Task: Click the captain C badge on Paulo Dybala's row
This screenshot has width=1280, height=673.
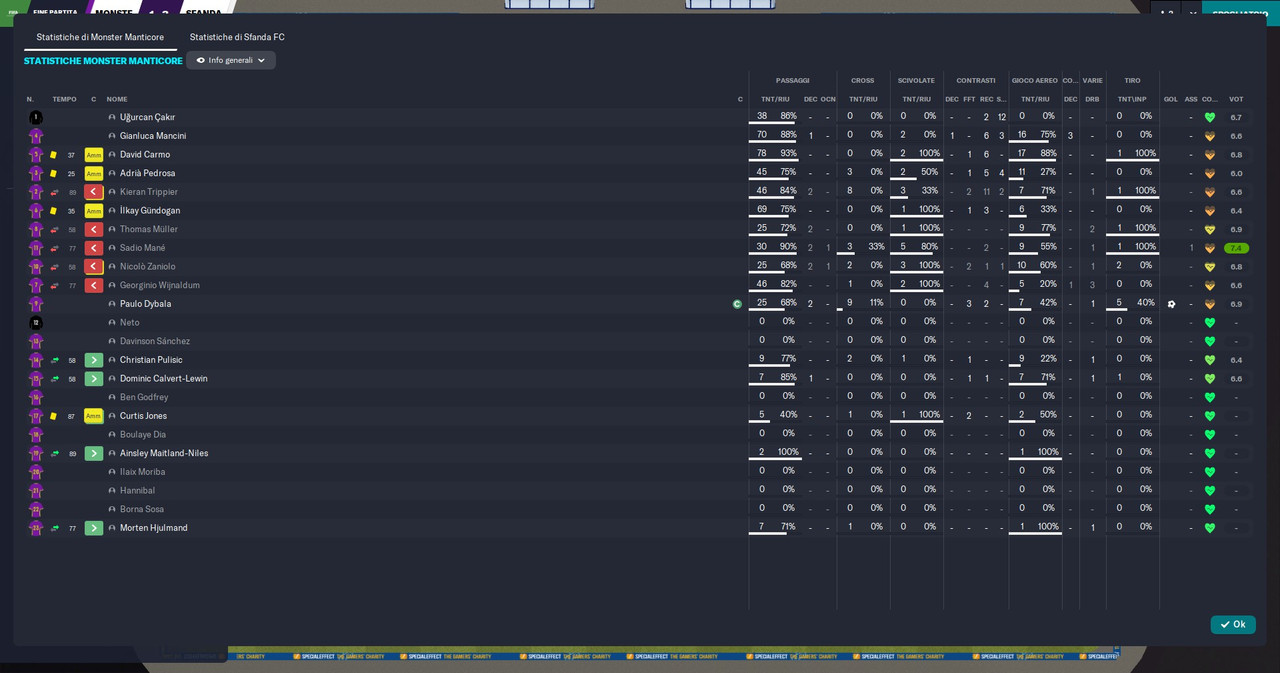Action: [x=738, y=304]
